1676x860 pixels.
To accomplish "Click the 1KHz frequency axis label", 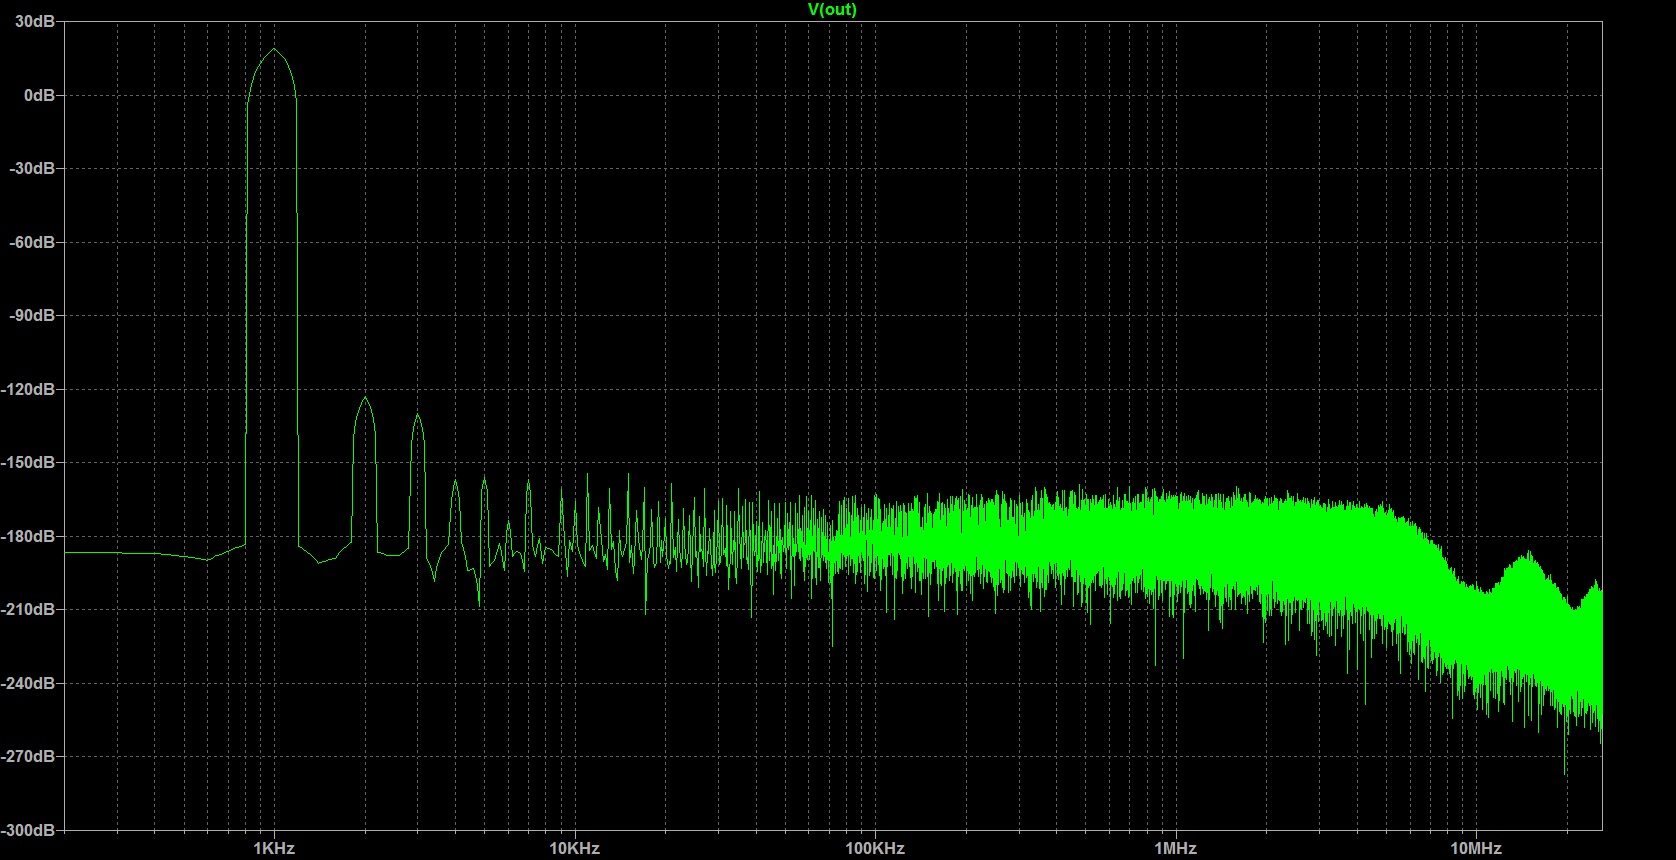I will point(274,848).
